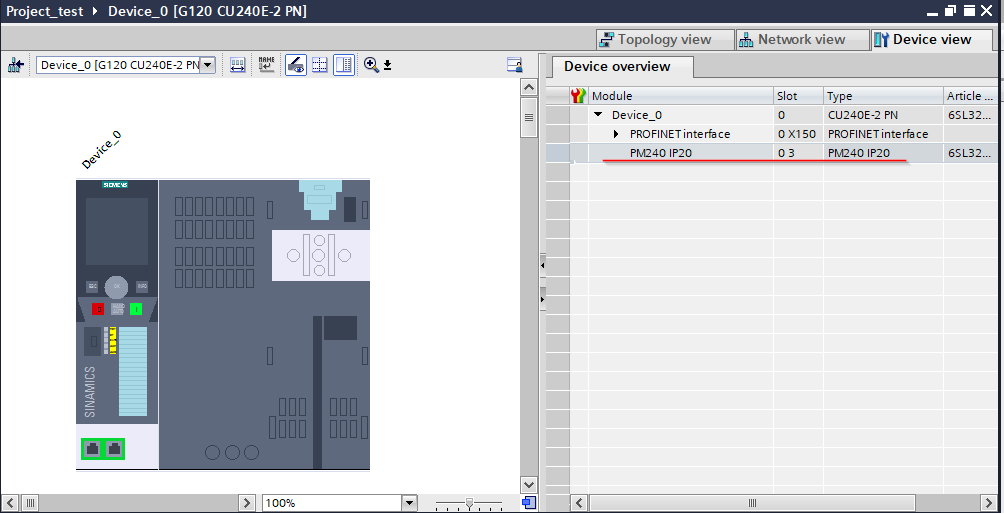Click the Device_0 label above the drive
The height and width of the screenshot is (513, 1004).
tap(101, 150)
